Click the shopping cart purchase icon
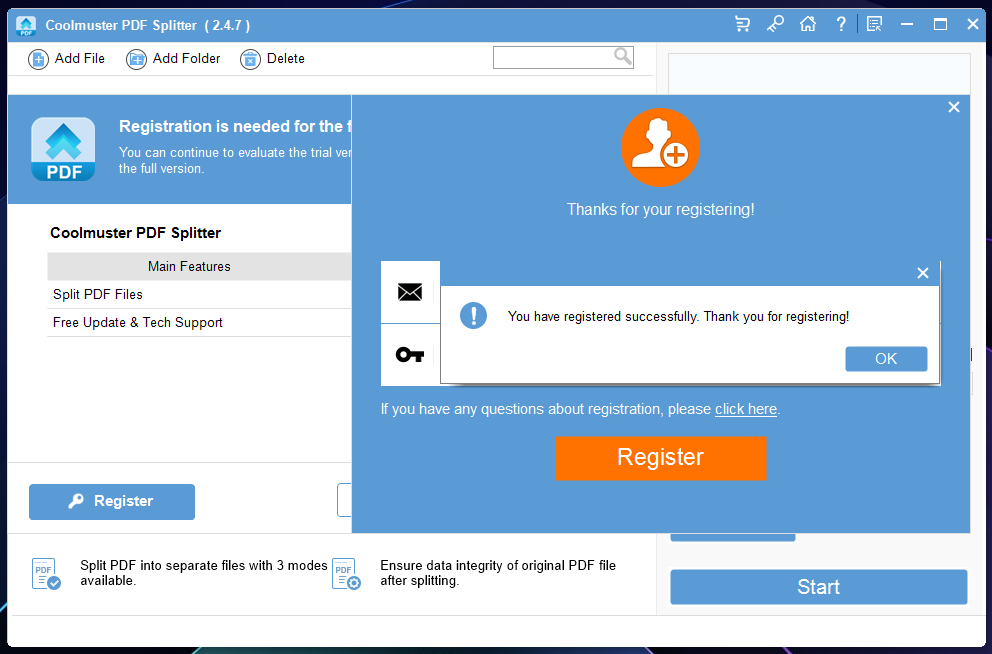The height and width of the screenshot is (654, 992). pyautogui.click(x=742, y=24)
